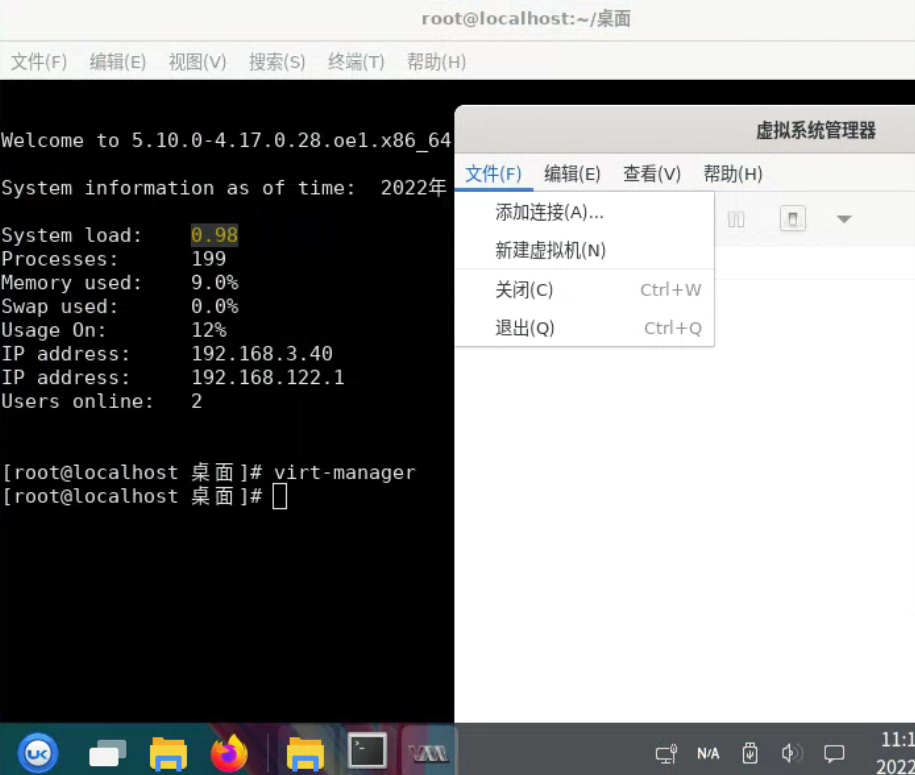Image resolution: width=915 pixels, height=775 pixels.
Task: Open the yellow folder file manager icon
Action: coord(168,753)
